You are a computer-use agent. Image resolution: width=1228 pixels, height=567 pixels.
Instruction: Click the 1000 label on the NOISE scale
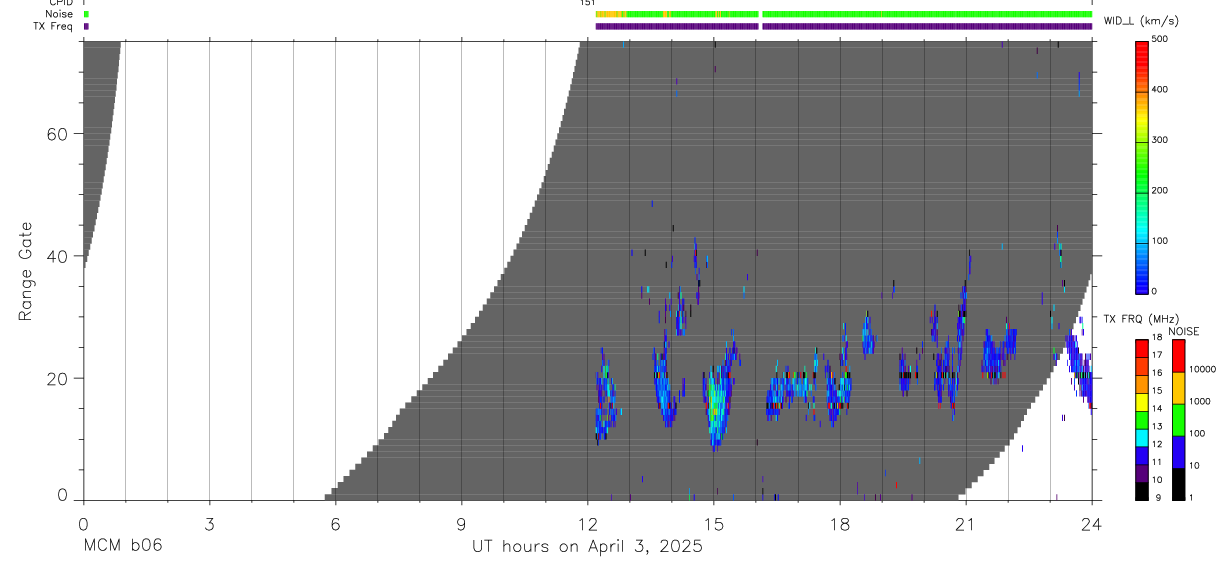point(1200,401)
